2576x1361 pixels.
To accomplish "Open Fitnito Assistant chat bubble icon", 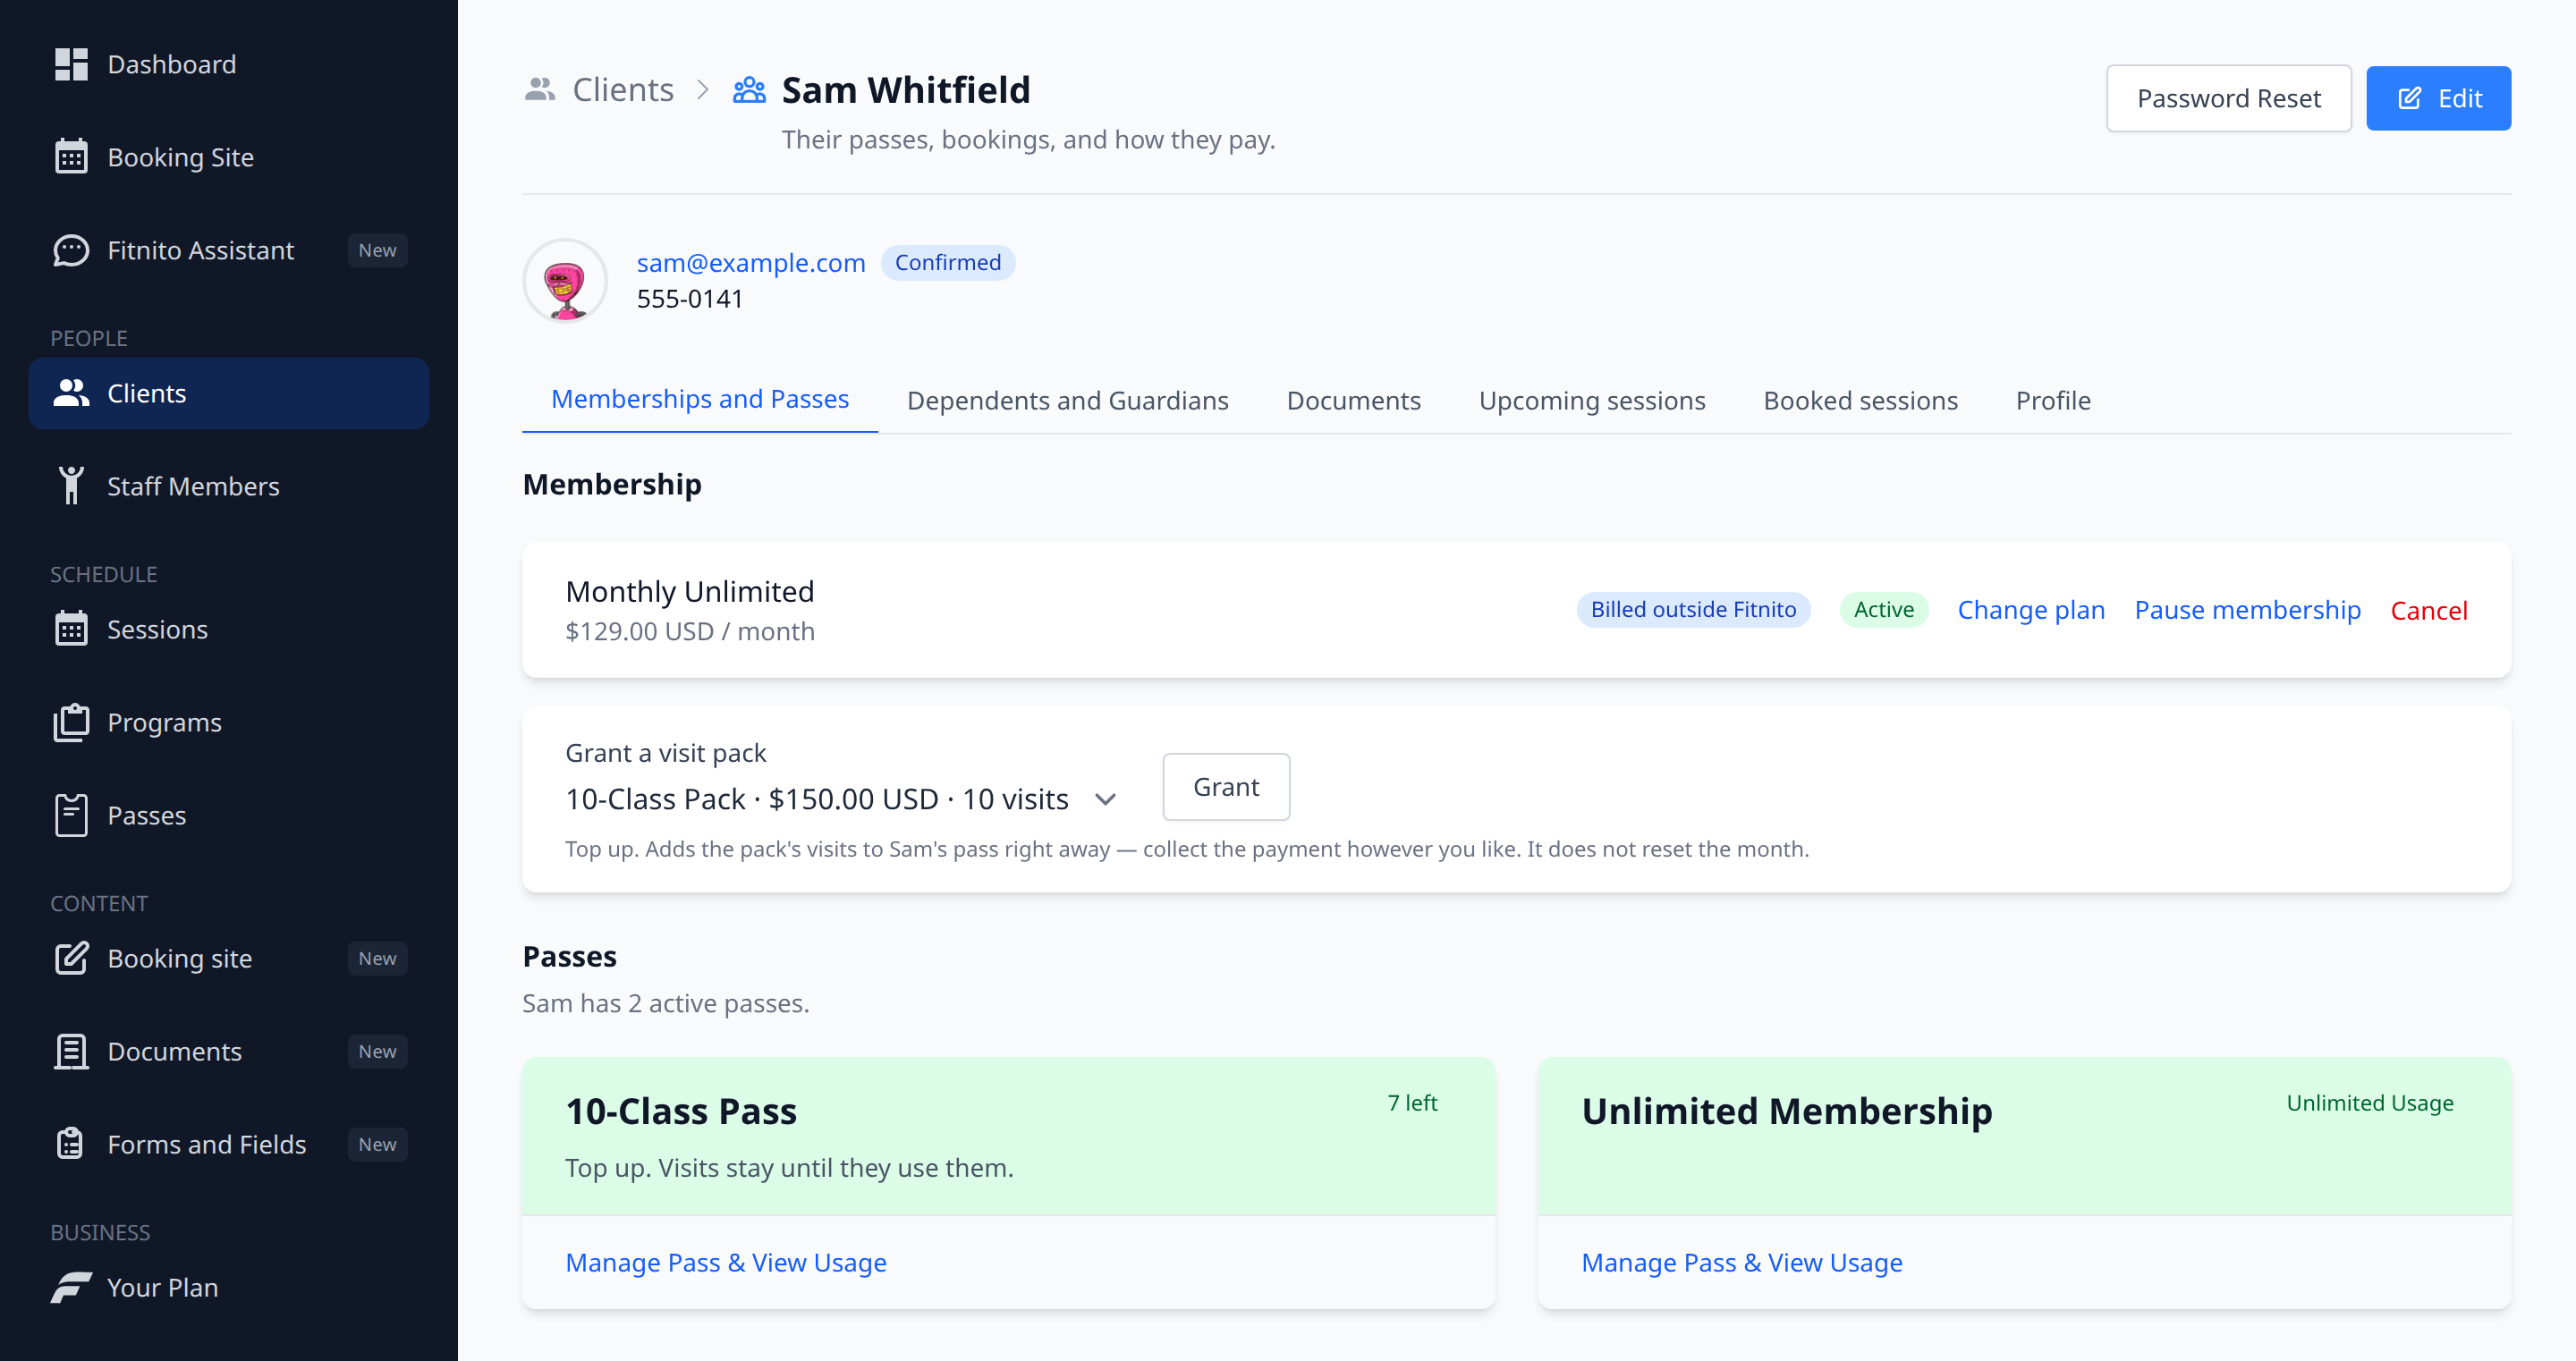I will 71,250.
